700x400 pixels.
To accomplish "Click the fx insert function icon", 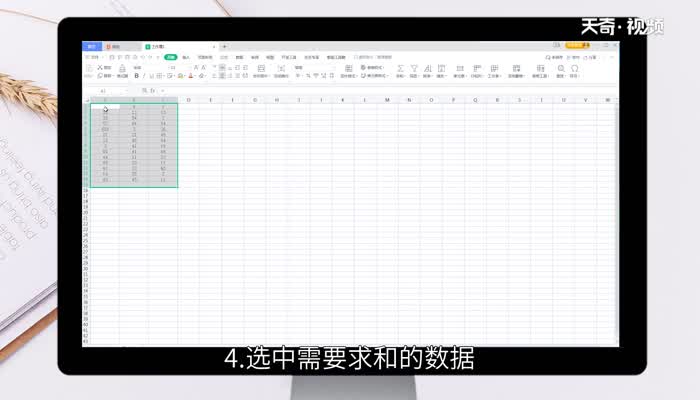I will [153, 91].
